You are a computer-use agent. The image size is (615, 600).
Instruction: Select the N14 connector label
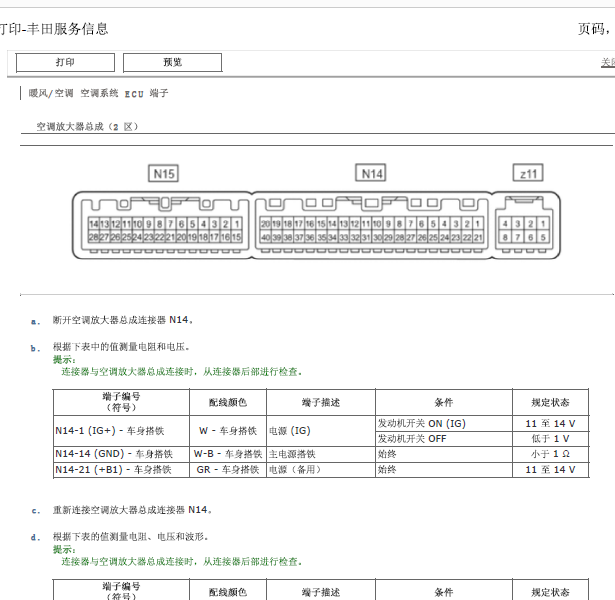371,173
